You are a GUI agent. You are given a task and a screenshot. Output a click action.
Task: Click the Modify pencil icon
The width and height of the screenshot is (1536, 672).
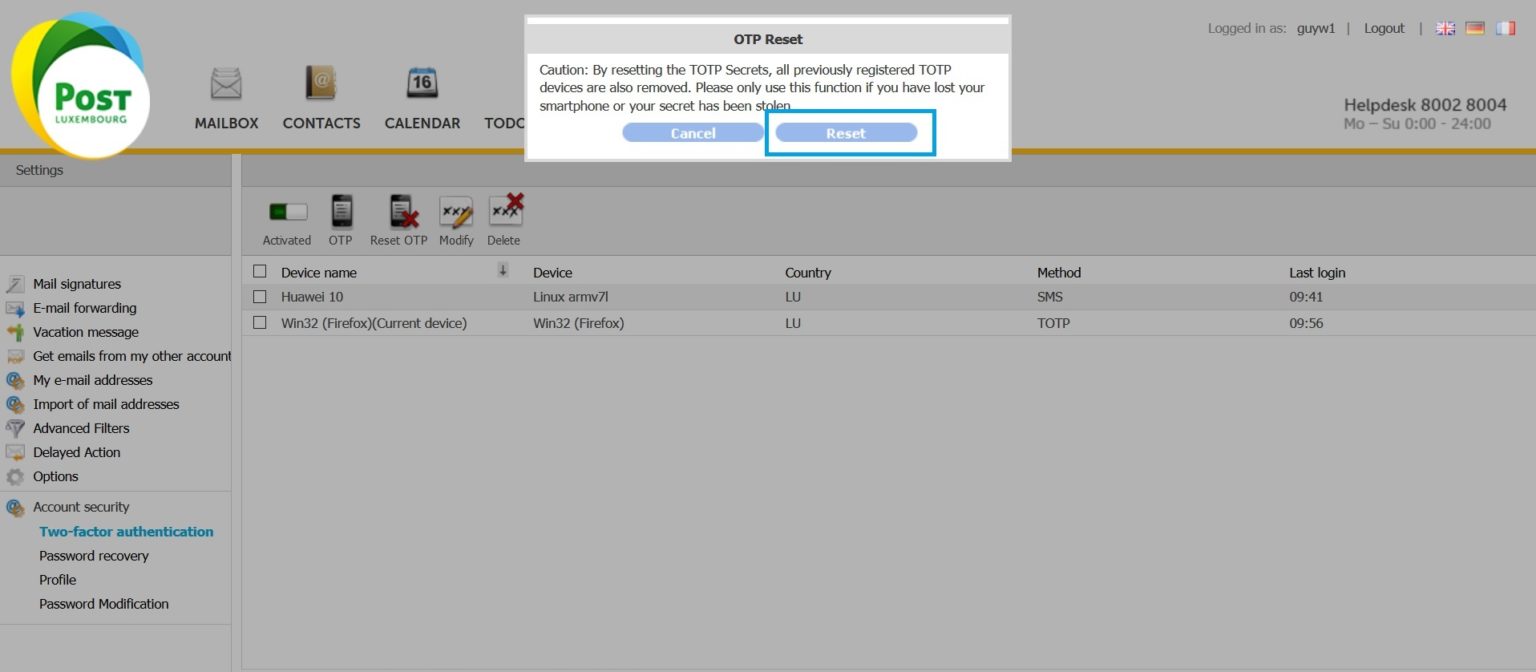(456, 212)
